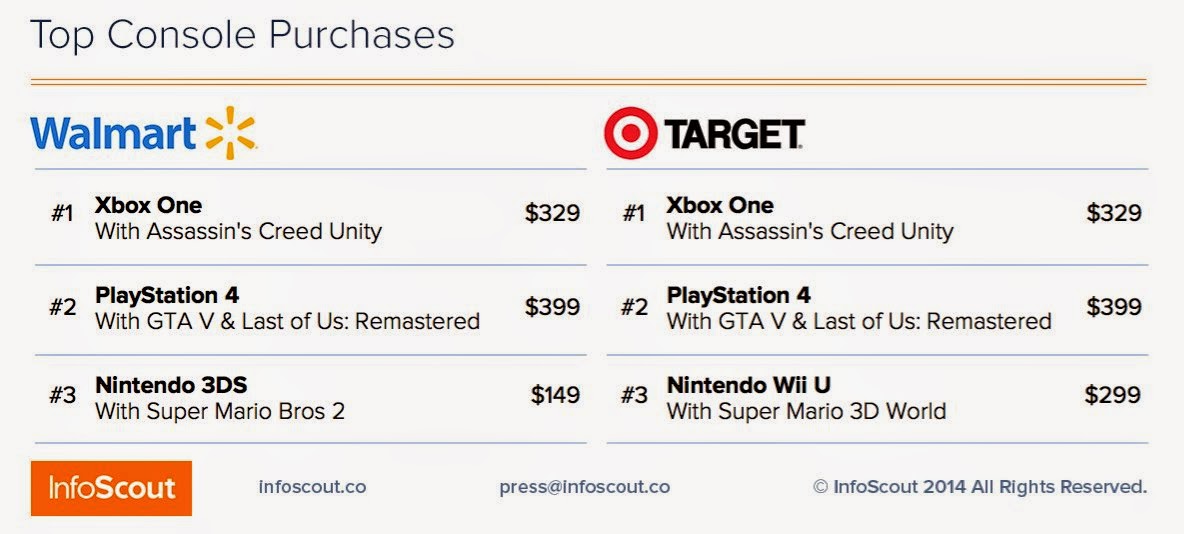
Task: Select Walmart's PlayStation 4 entry title
Action: 167,295
